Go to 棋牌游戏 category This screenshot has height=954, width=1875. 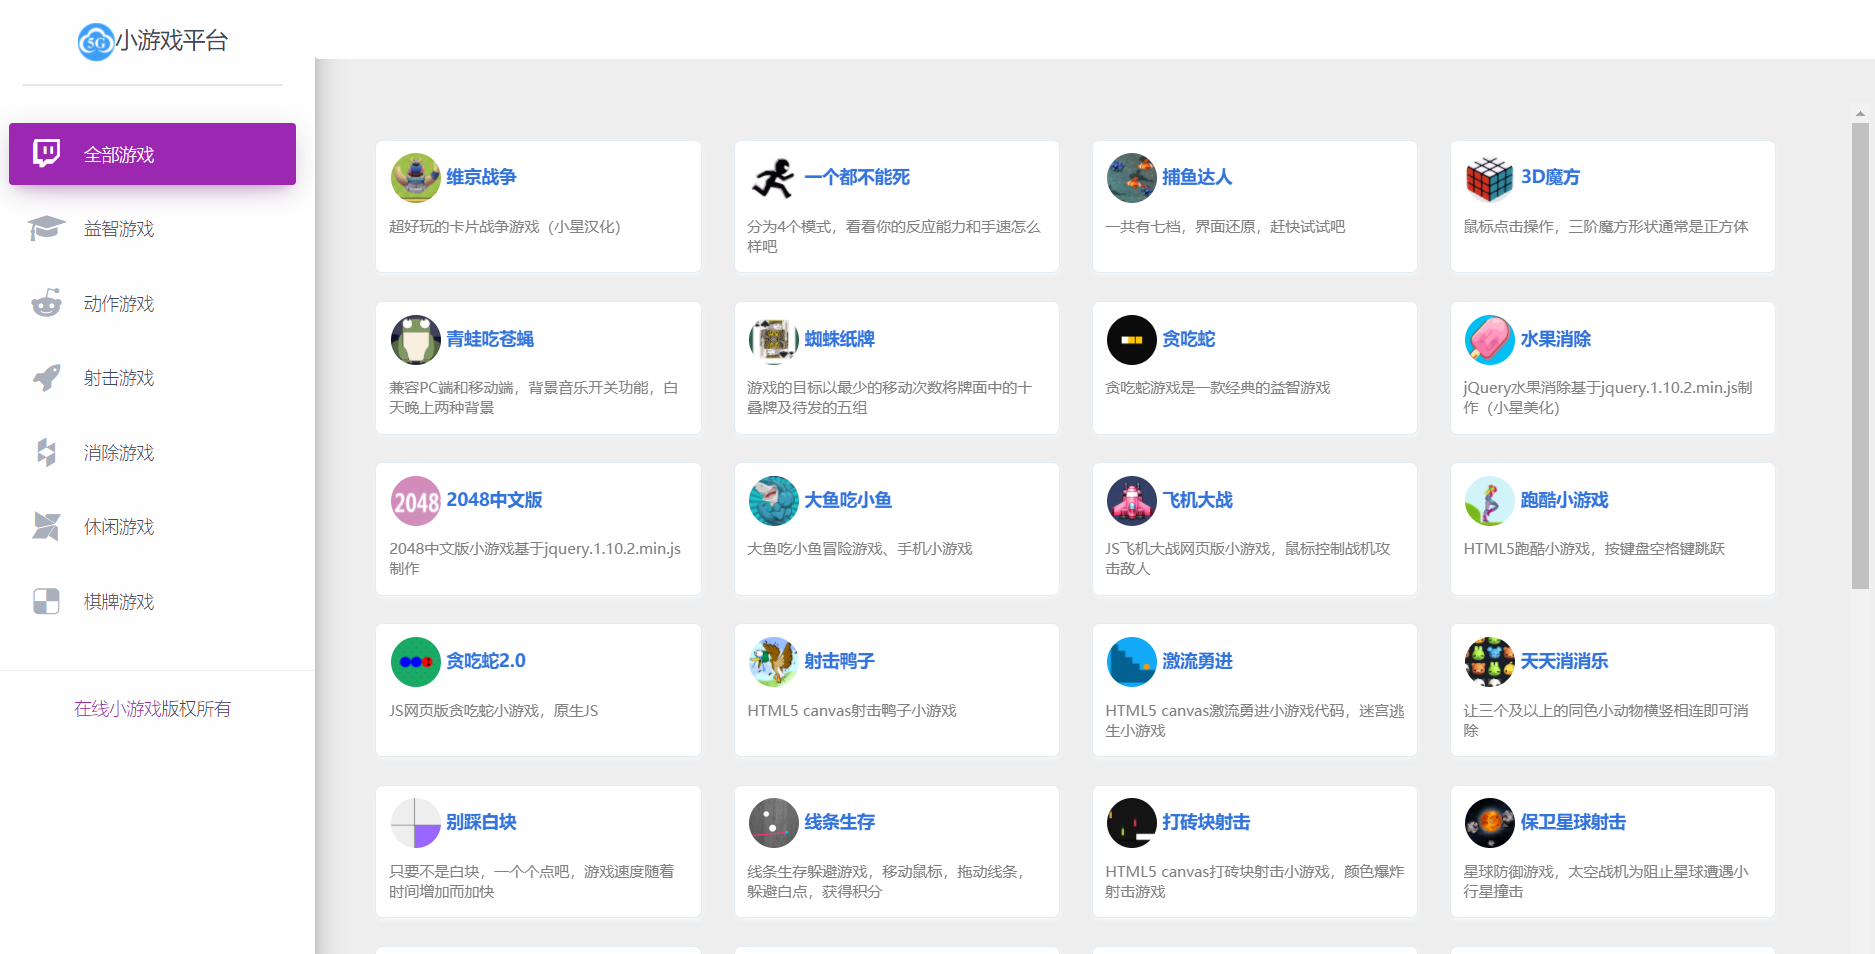tap(118, 602)
